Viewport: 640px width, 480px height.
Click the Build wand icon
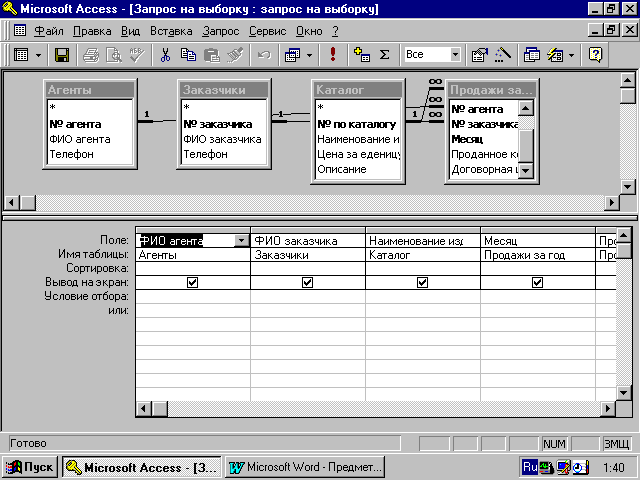pyautogui.click(x=503, y=55)
